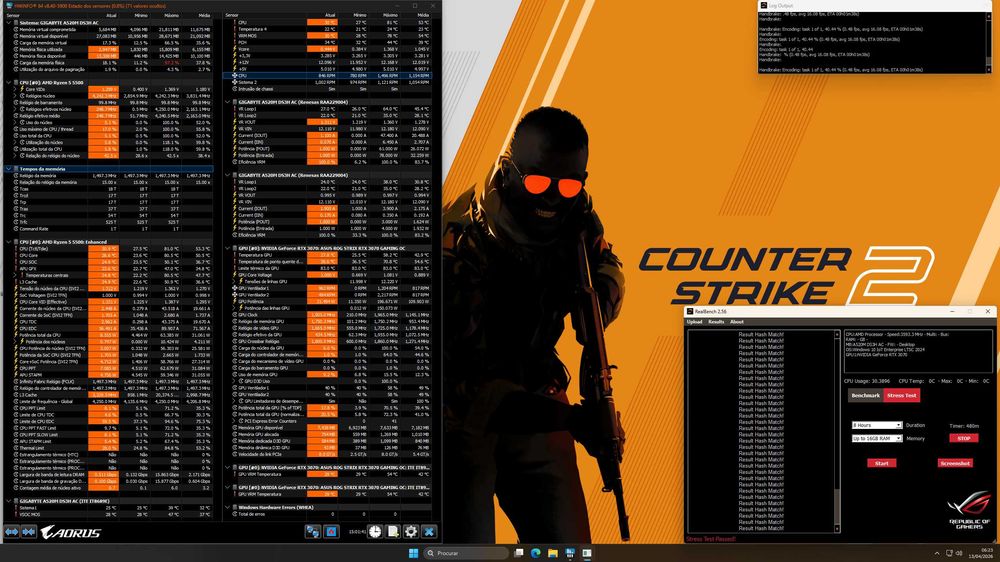Open HWiNFO sensor settings gear icon
Viewport: 1000px width, 562px height.
[411, 531]
